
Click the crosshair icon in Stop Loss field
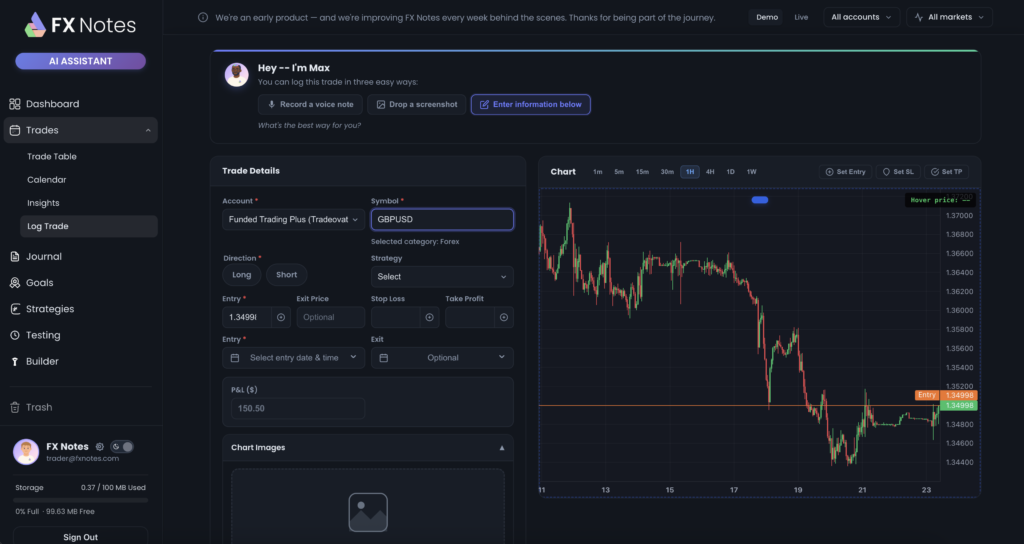(x=430, y=317)
